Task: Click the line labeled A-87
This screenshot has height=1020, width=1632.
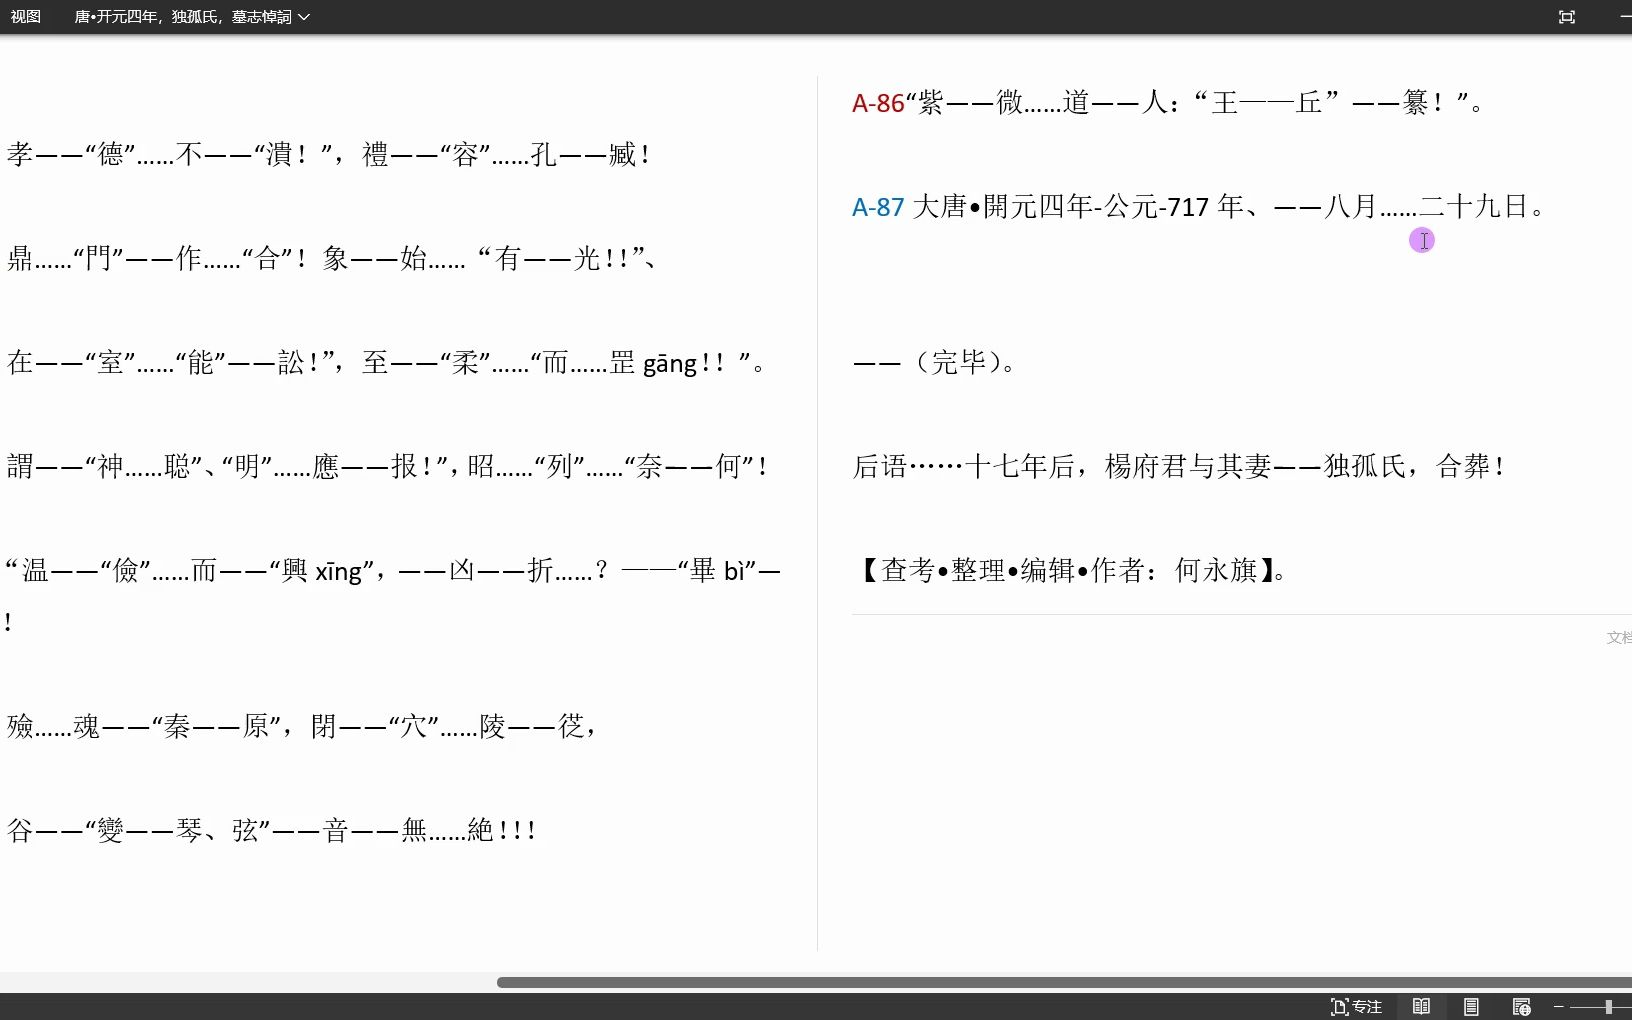Action: (x=1199, y=207)
